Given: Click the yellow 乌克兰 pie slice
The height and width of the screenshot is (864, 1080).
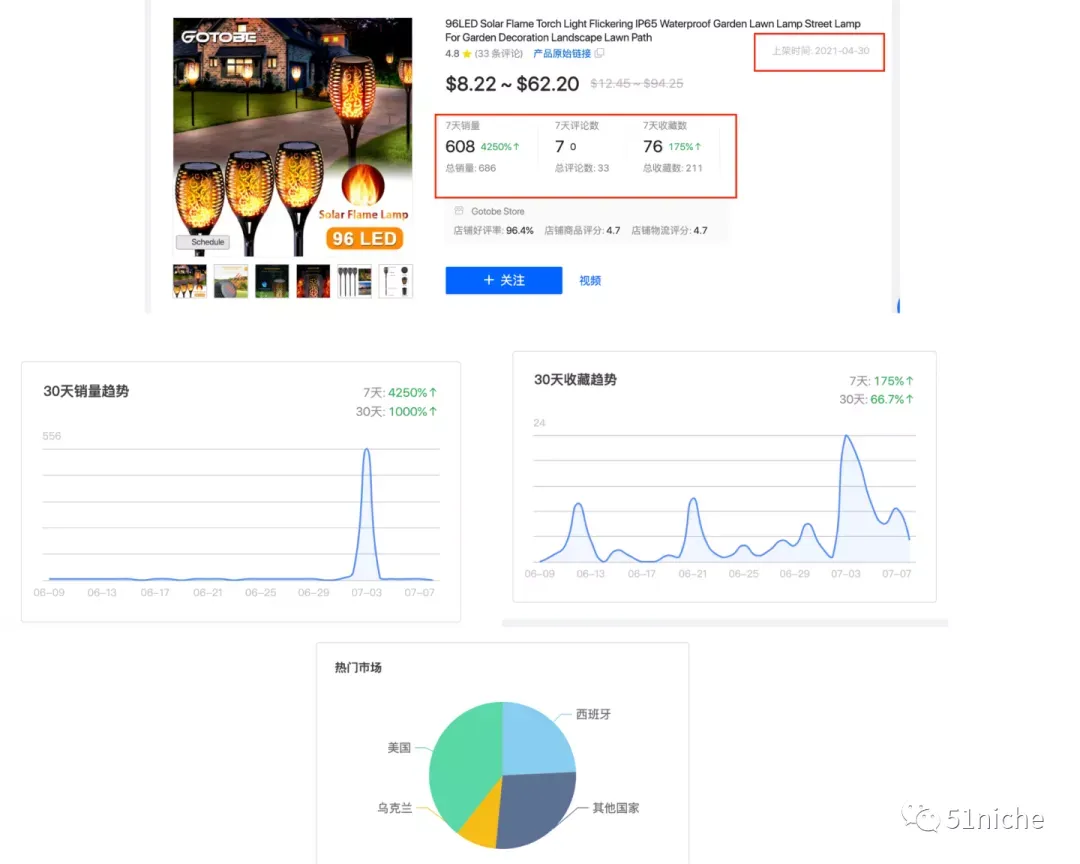Looking at the screenshot, I should 481,823.
